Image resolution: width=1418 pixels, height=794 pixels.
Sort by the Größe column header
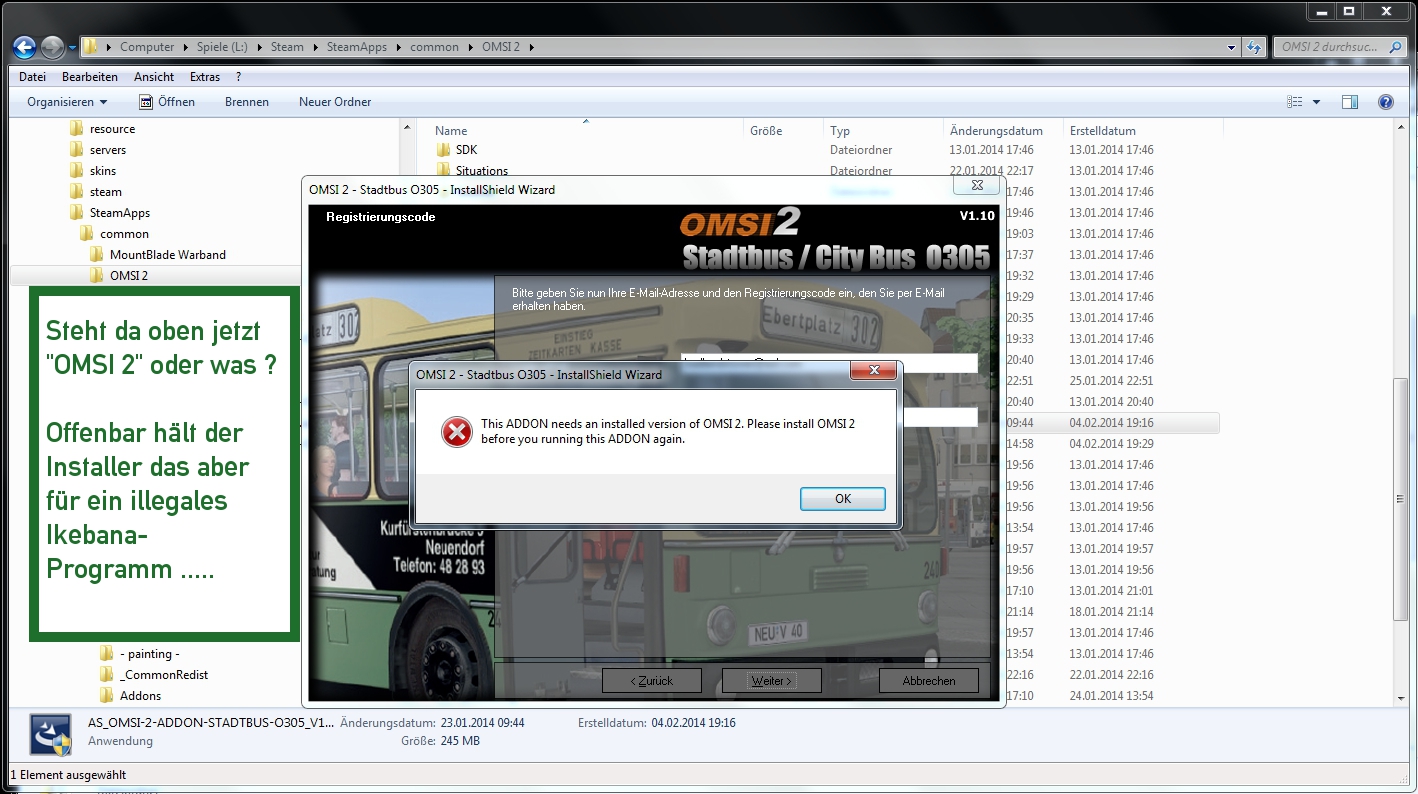(766, 131)
